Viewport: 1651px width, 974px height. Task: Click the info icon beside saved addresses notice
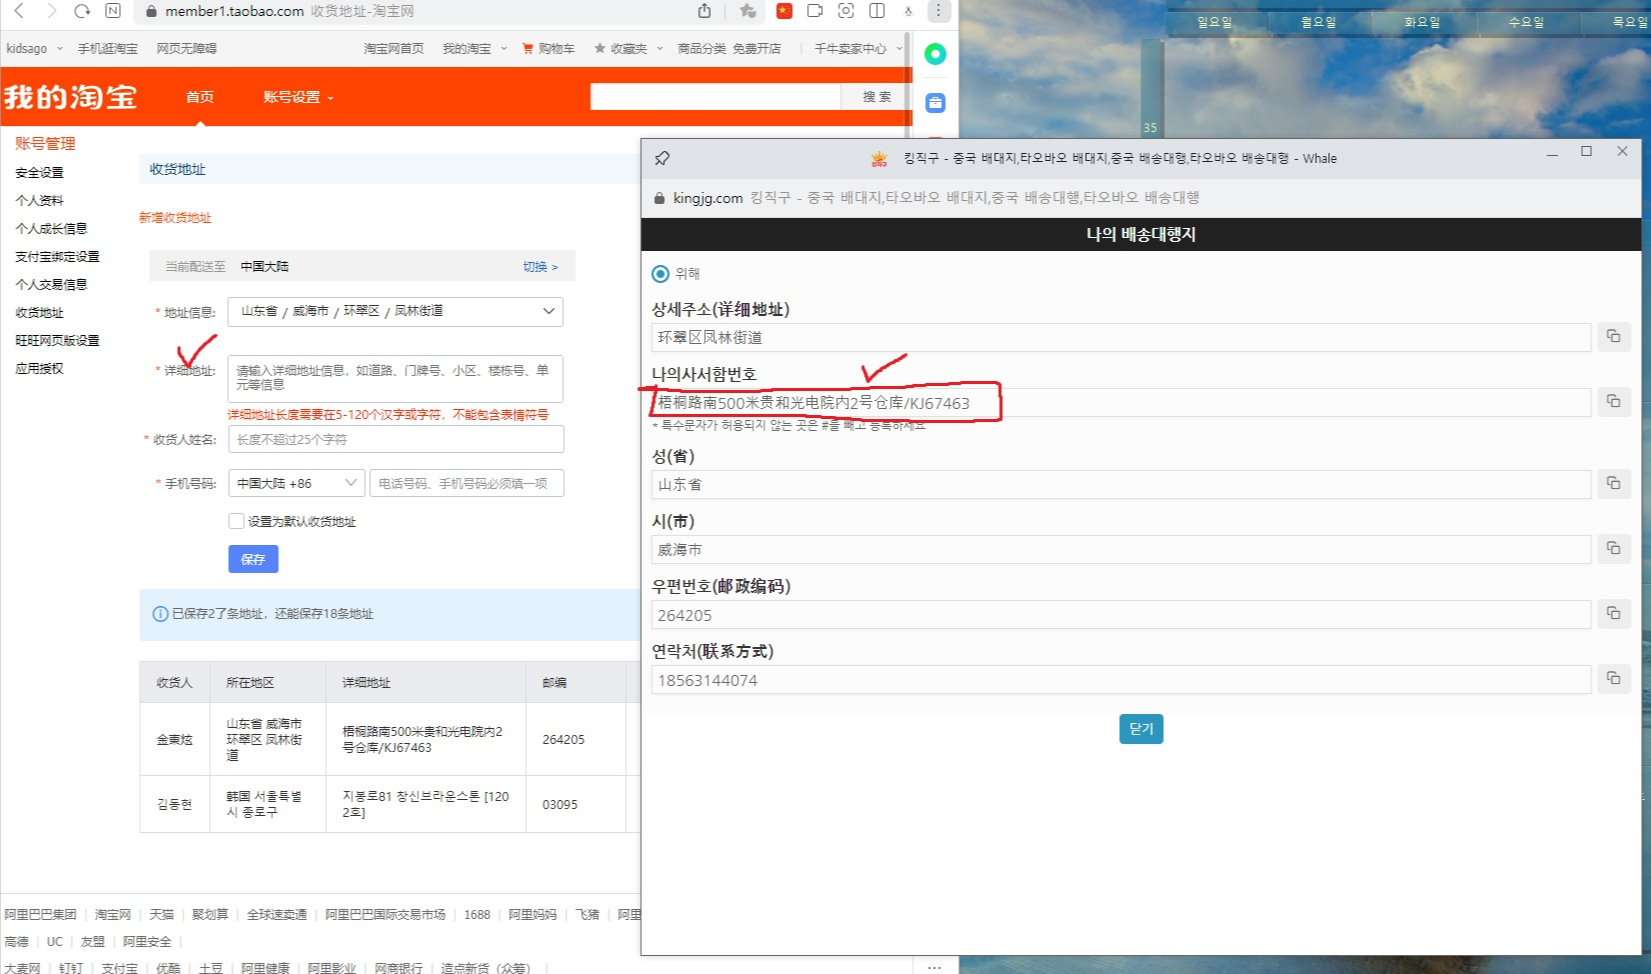[x=160, y=614]
